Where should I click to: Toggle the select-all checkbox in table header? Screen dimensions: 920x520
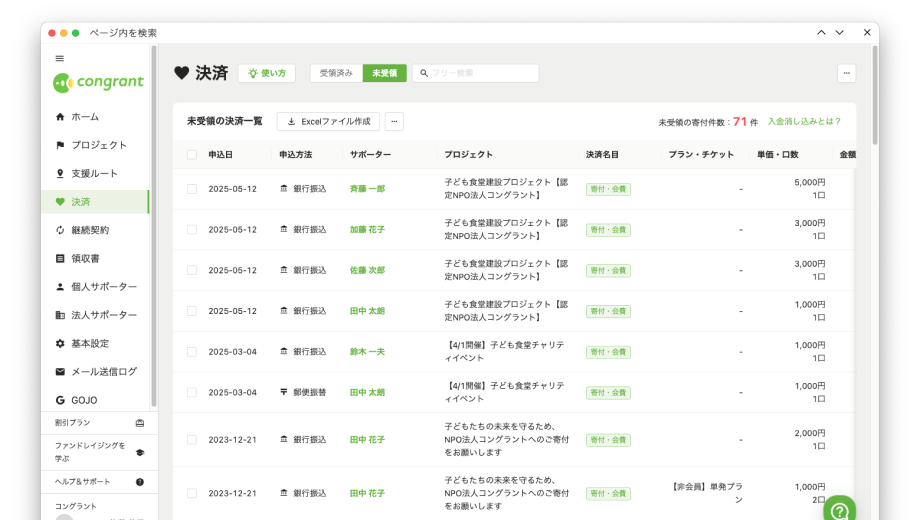click(x=192, y=155)
